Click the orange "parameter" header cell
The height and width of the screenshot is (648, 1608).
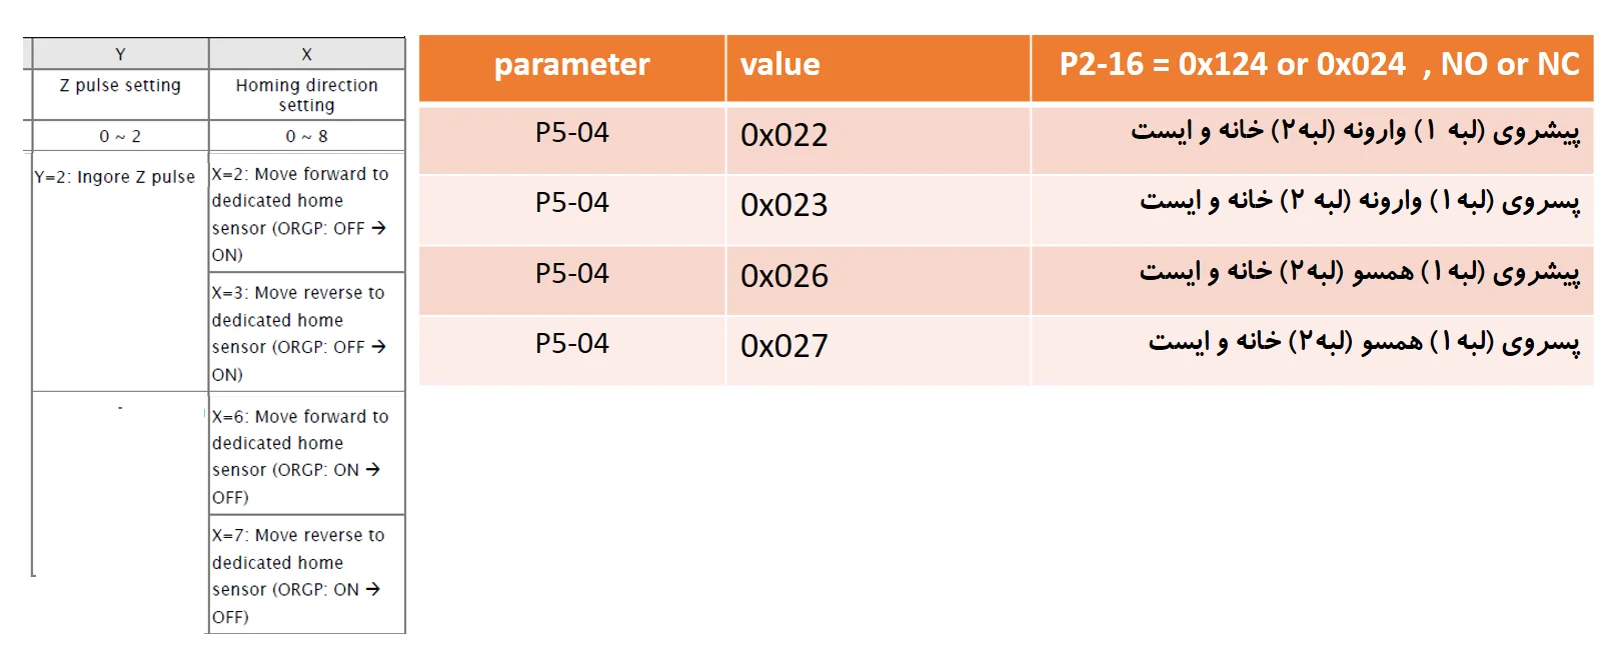coord(572,65)
